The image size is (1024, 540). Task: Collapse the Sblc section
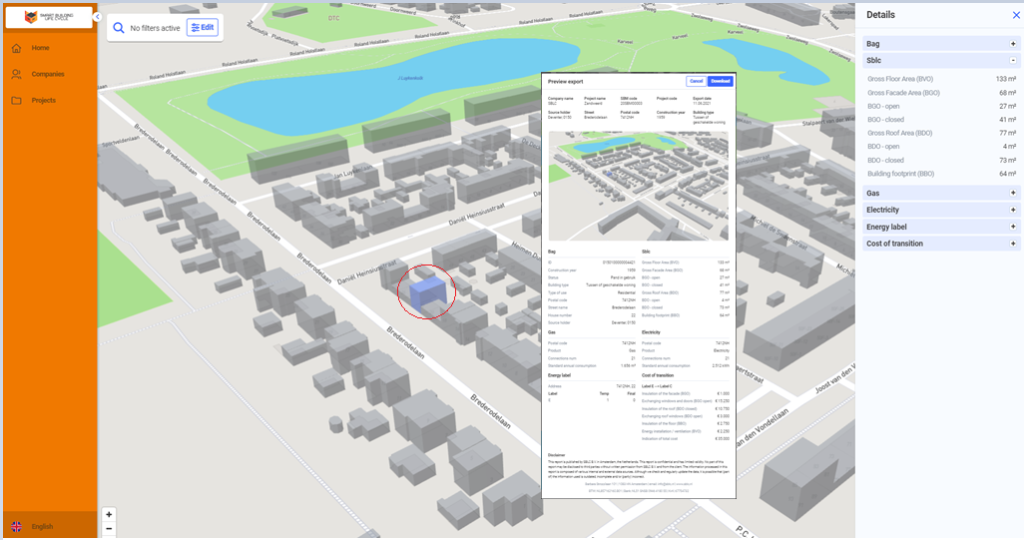pyautogui.click(x=1013, y=60)
